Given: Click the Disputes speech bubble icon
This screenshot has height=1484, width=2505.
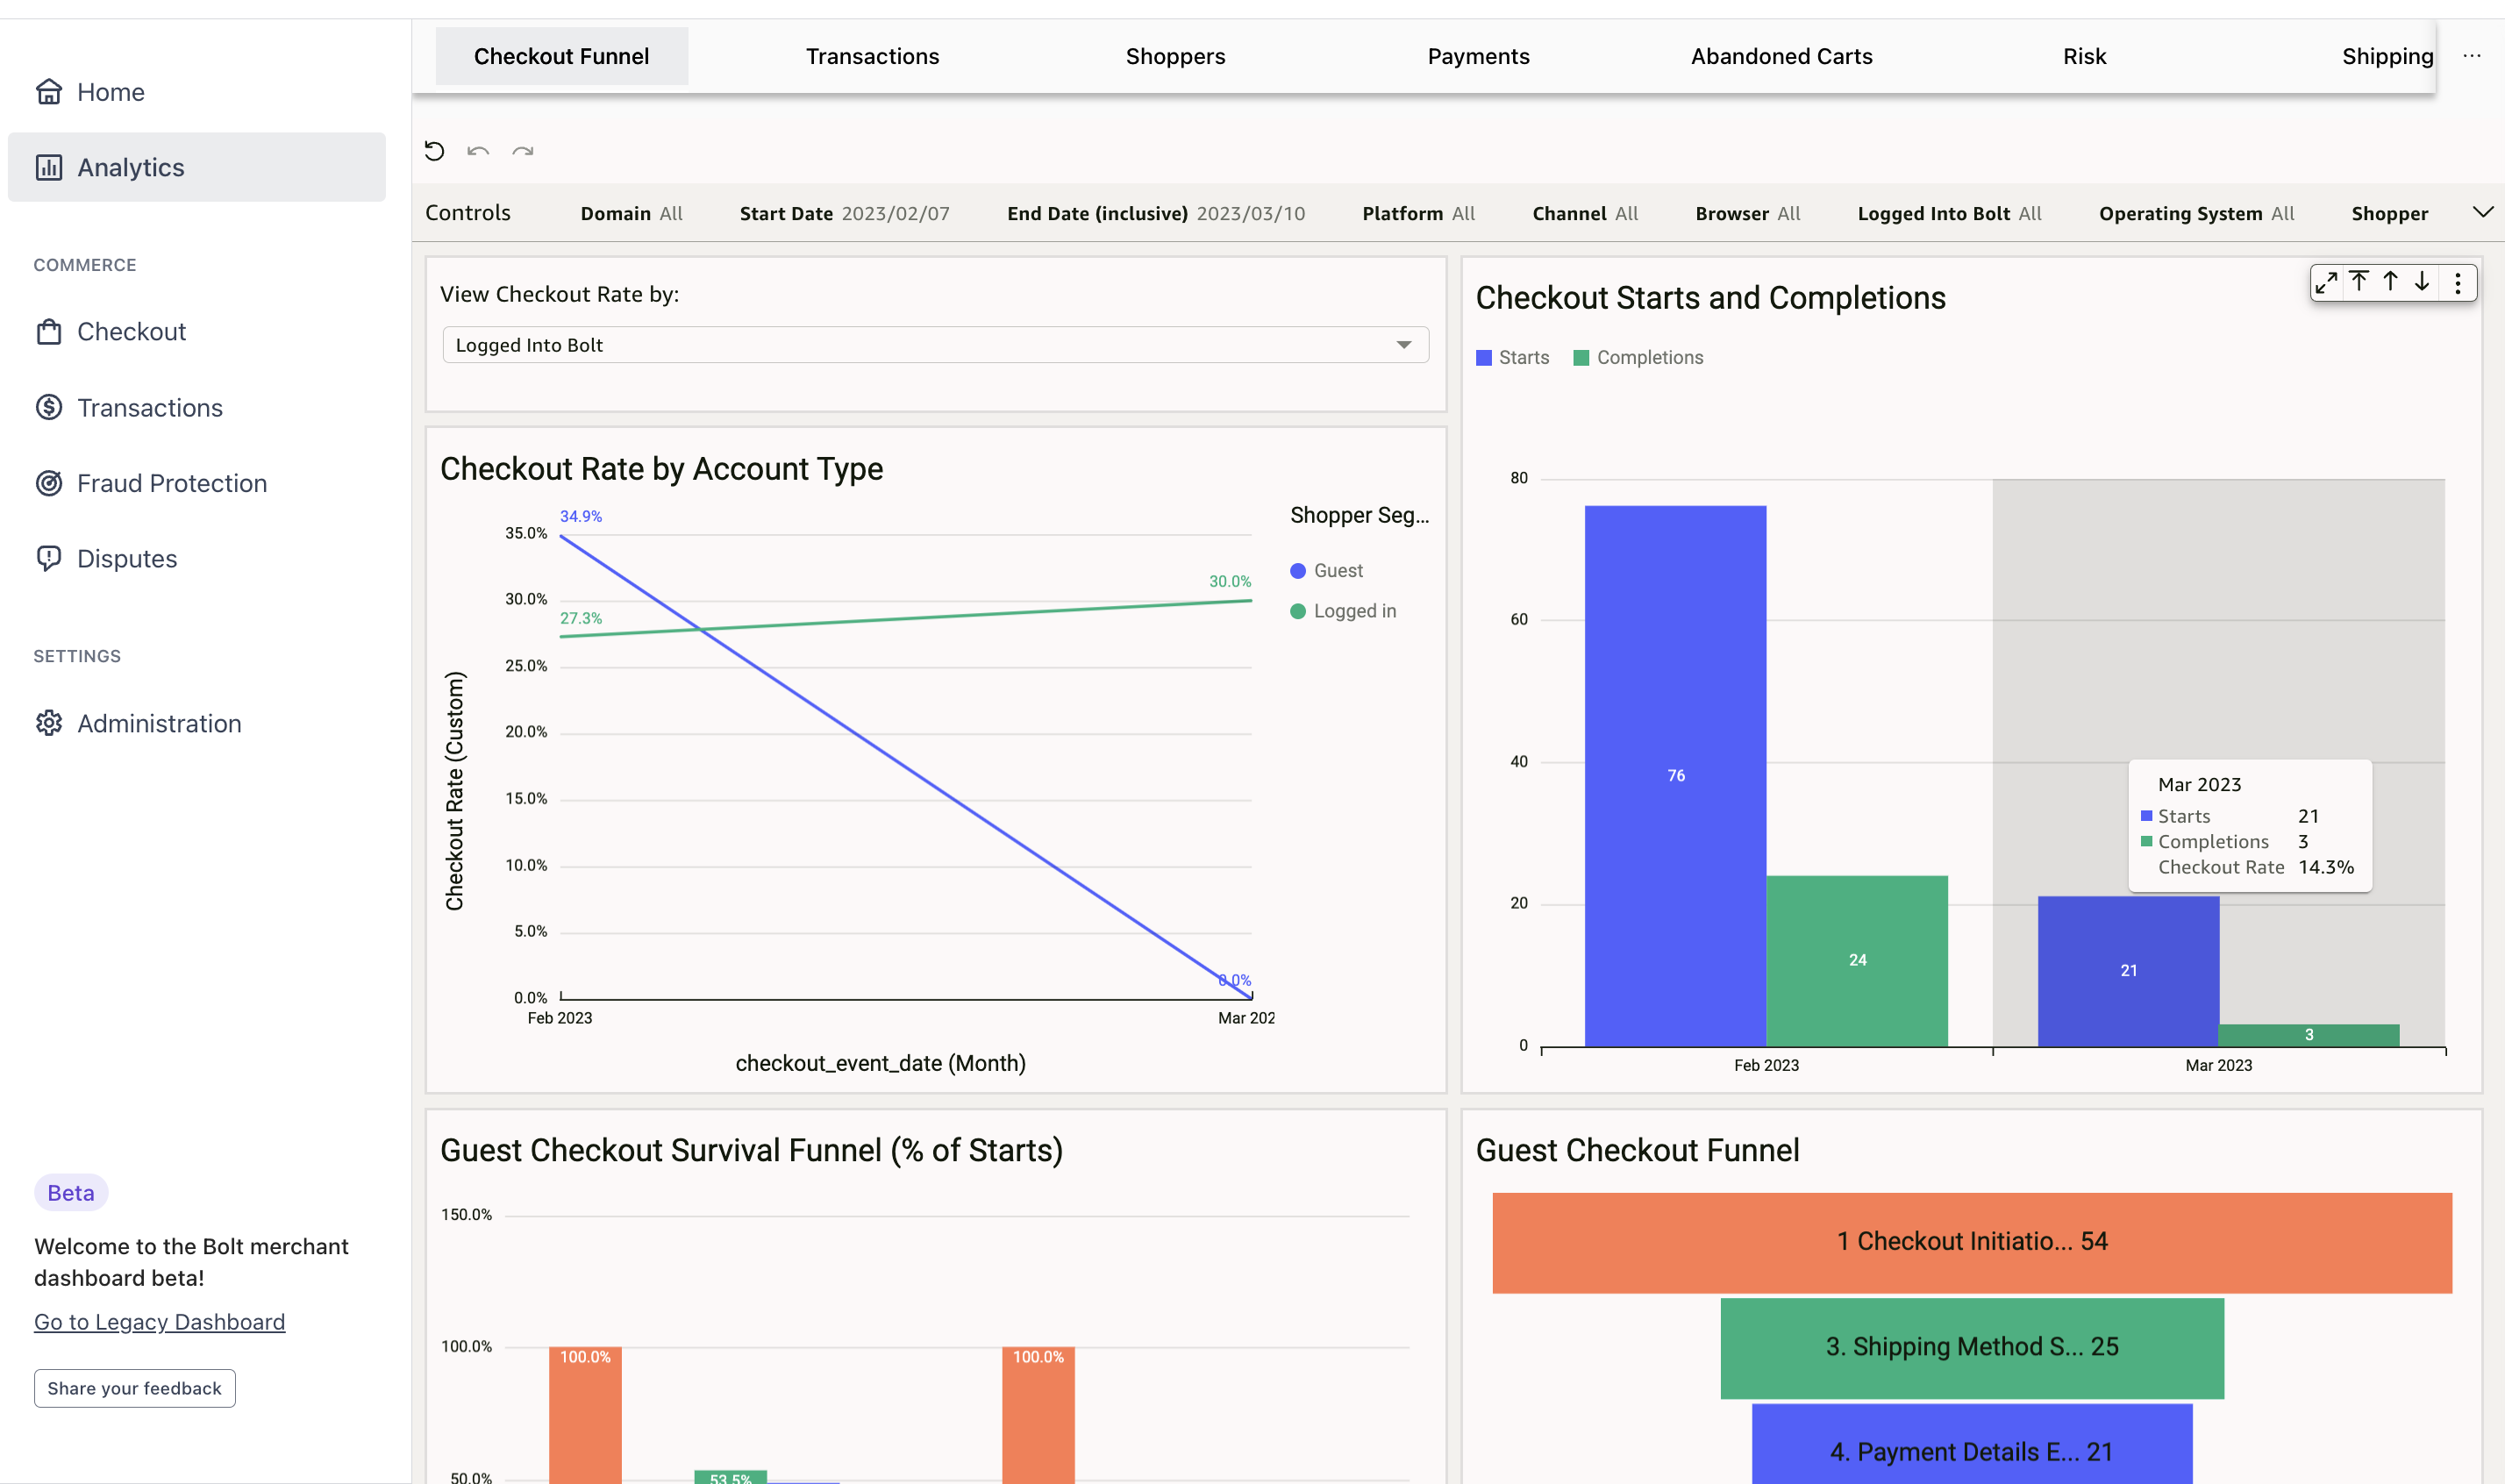Looking at the screenshot, I should [x=49, y=558].
